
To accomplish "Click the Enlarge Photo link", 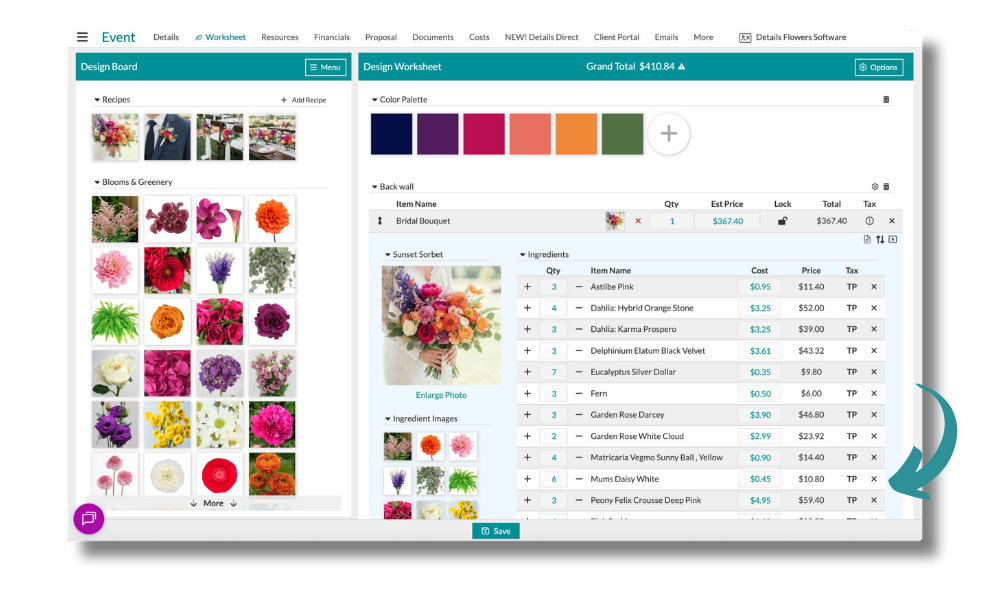I will (441, 395).
